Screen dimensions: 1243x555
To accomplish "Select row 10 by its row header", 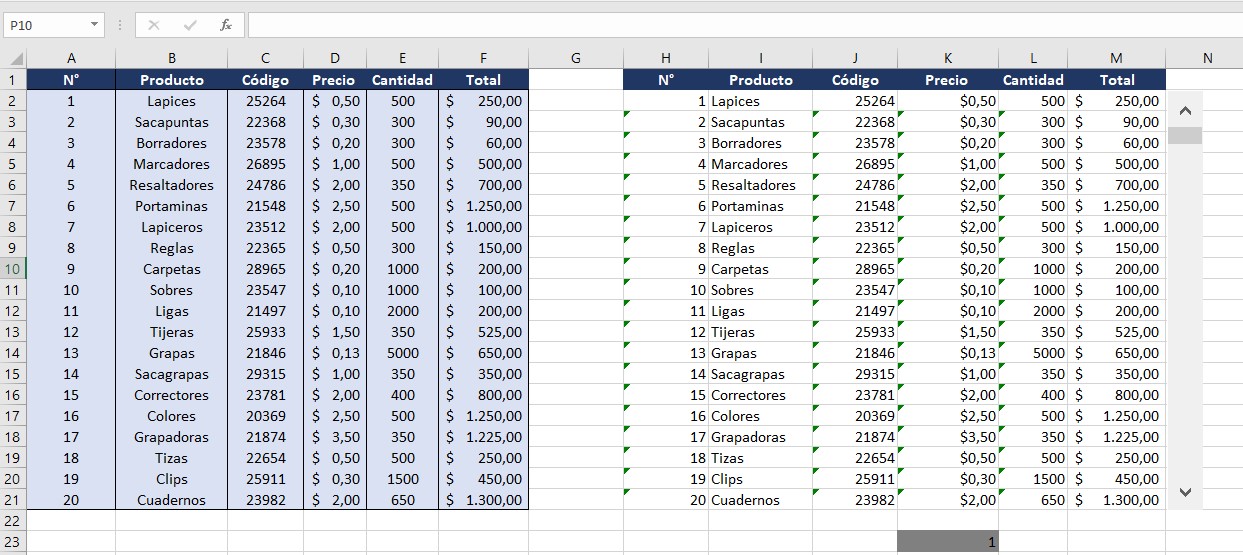I will 13,269.
